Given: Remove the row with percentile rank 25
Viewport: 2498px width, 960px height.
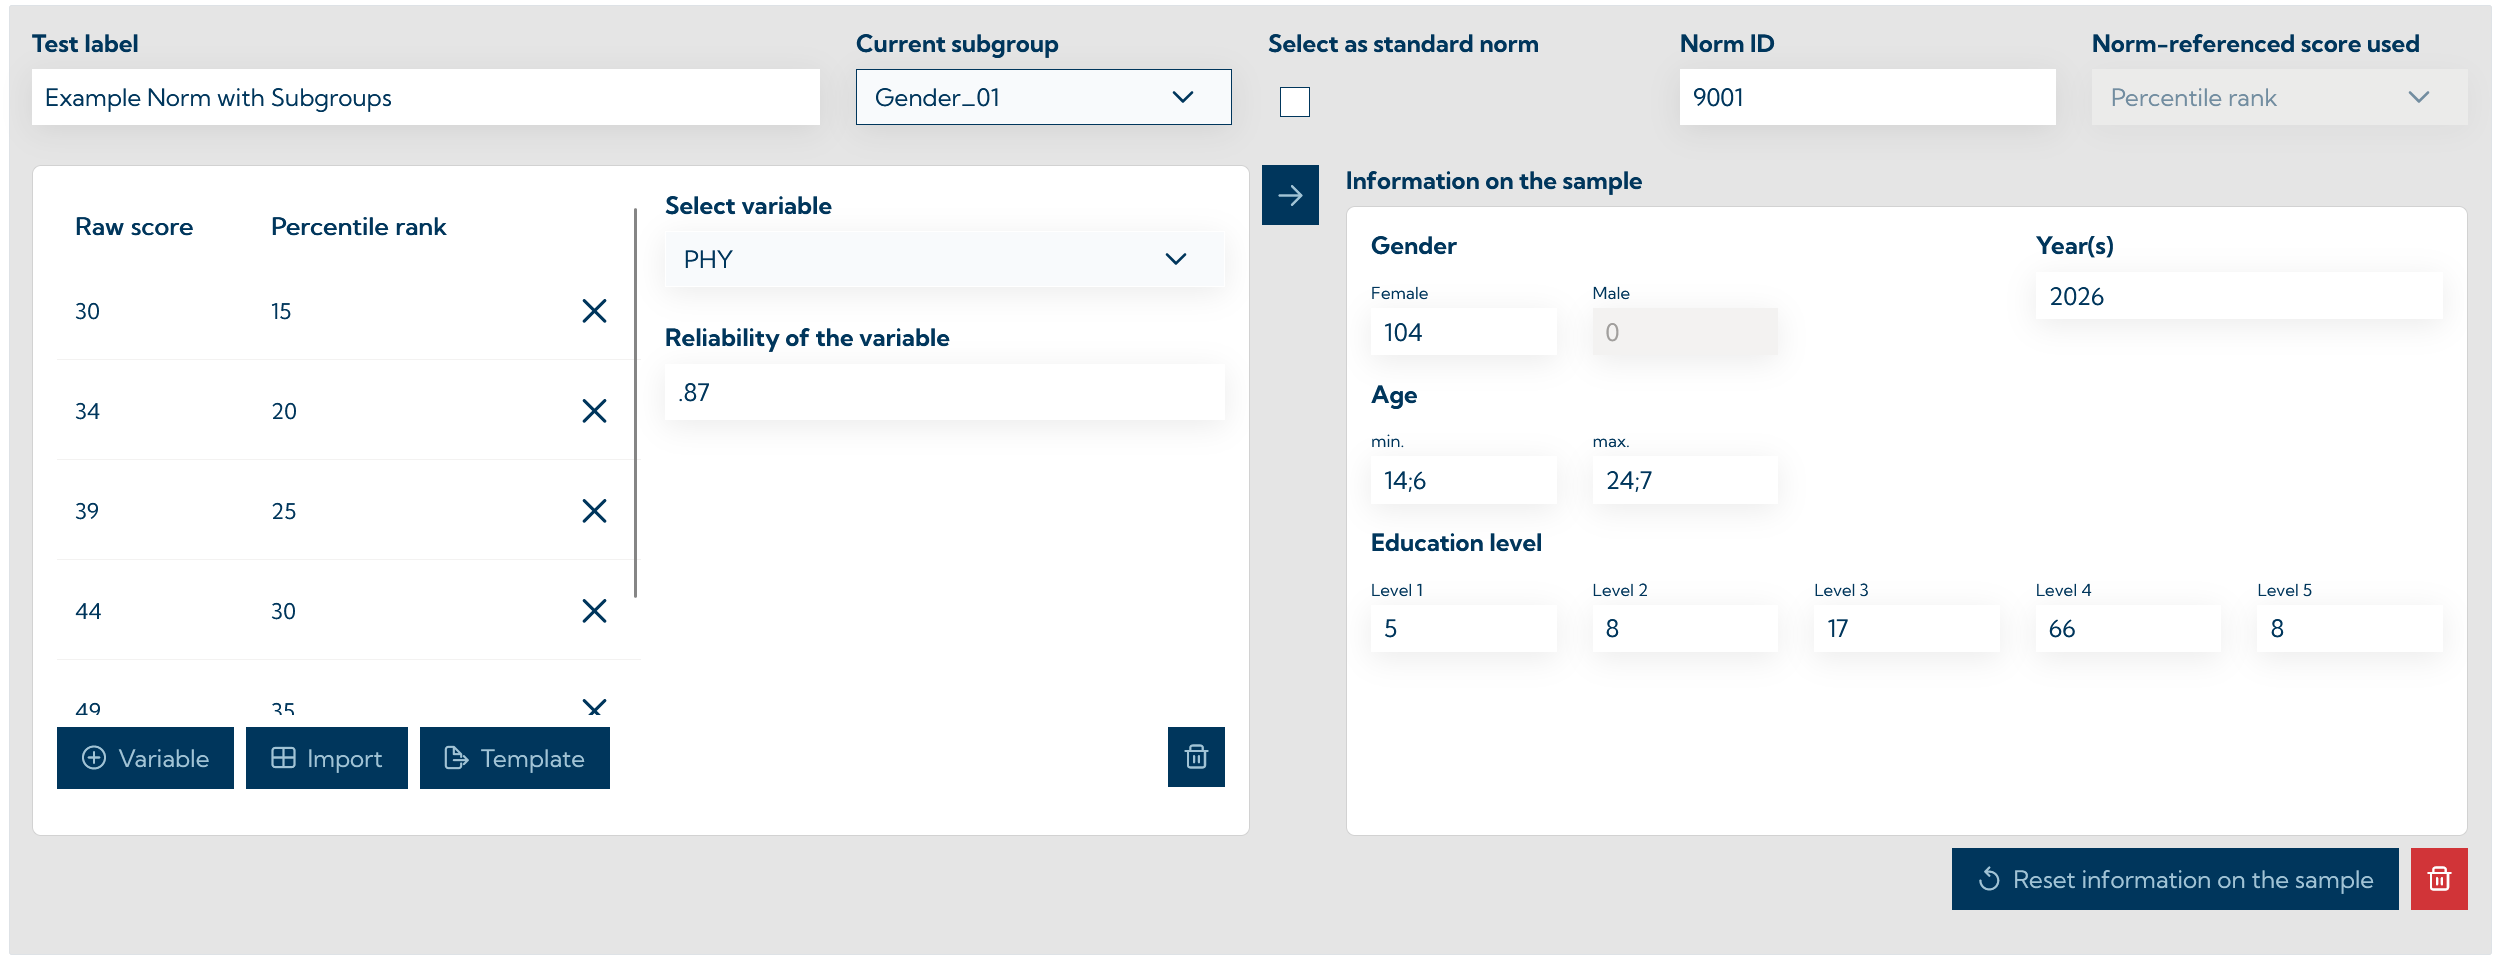Looking at the screenshot, I should (x=594, y=511).
